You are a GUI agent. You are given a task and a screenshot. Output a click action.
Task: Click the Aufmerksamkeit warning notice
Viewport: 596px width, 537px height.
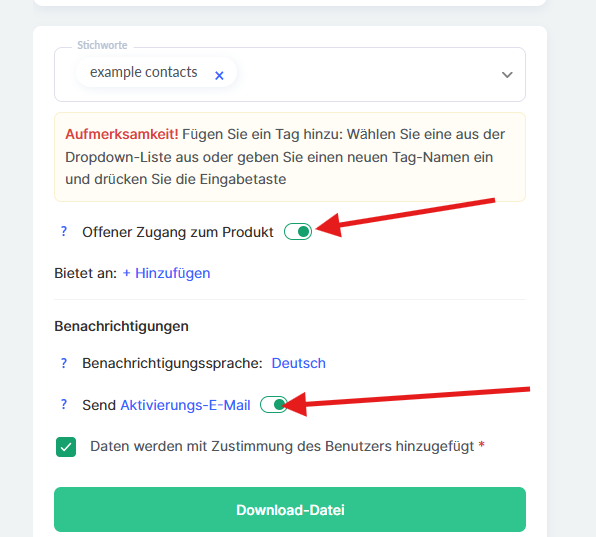click(x=290, y=157)
